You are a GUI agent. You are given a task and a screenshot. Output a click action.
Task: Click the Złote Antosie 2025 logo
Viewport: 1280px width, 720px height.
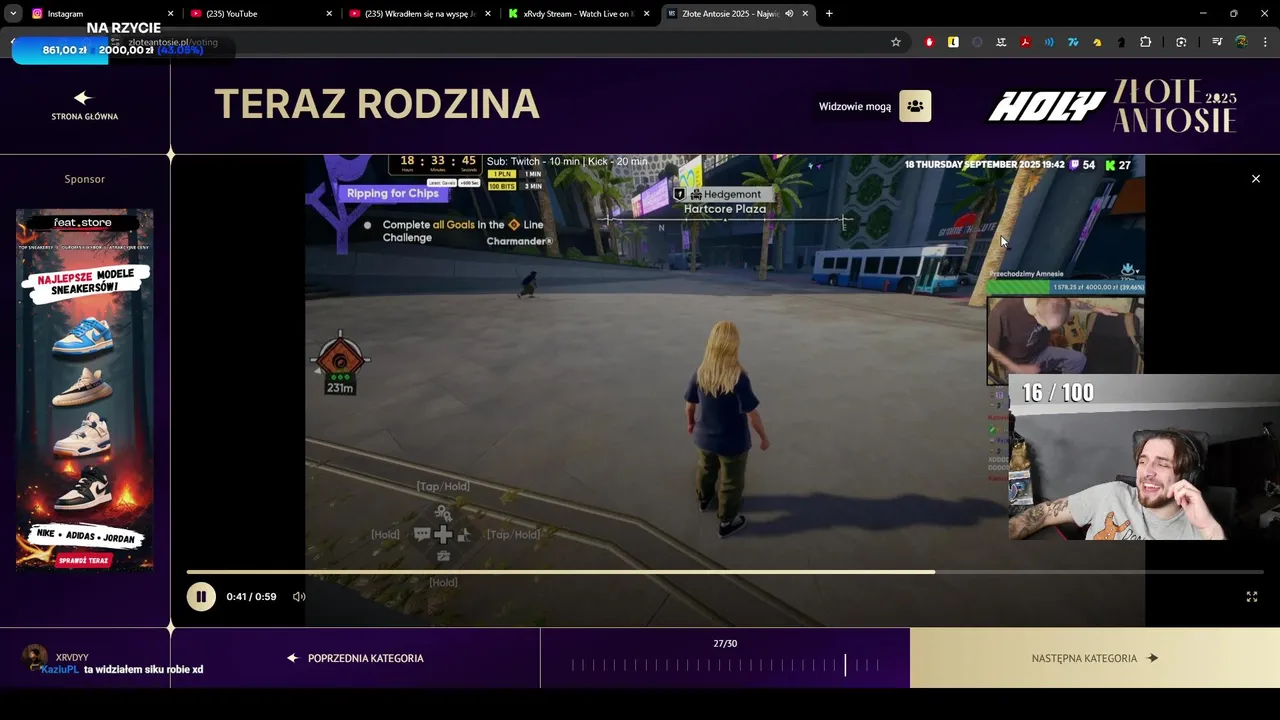(1176, 106)
